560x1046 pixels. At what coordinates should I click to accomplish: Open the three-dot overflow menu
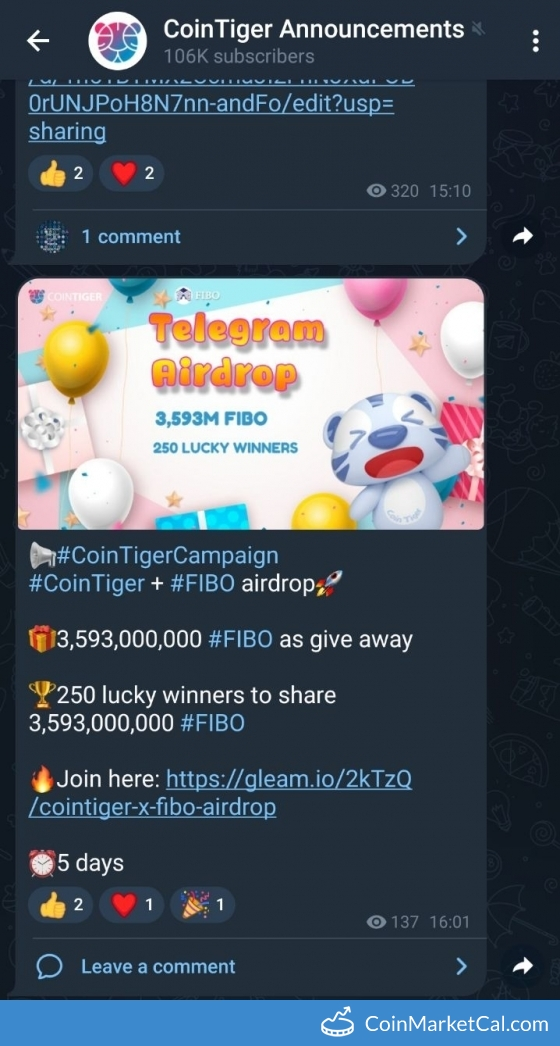click(535, 41)
